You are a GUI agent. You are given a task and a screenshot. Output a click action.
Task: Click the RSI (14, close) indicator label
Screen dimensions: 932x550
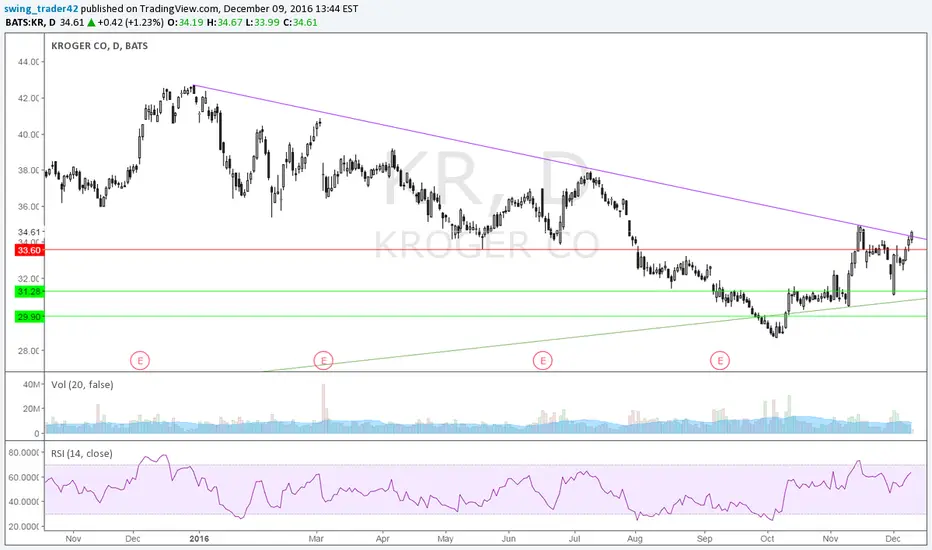pos(81,454)
